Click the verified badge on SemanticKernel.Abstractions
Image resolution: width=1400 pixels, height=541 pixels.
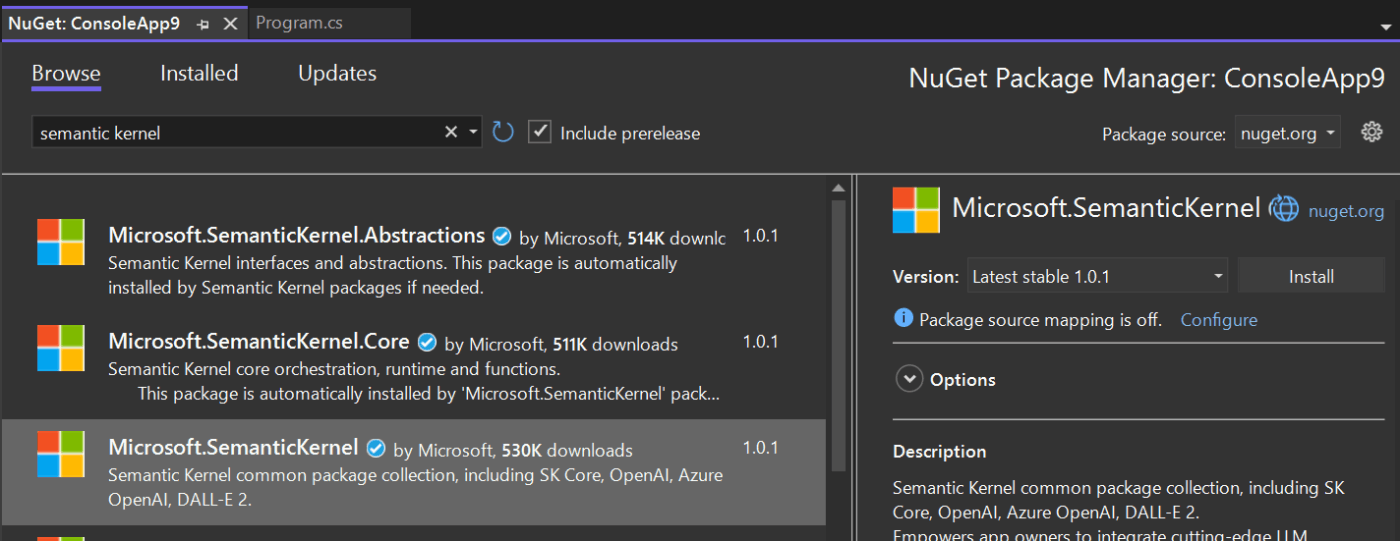coord(502,237)
